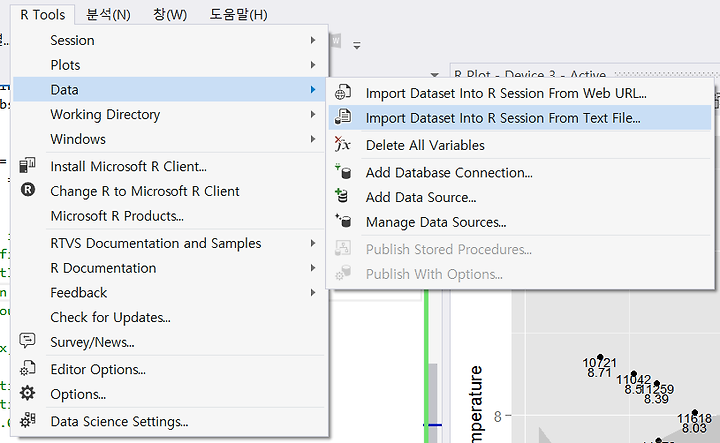Image resolution: width=720 pixels, height=443 pixels.
Task: Click the Delete All Variables fx icon
Action: click(342, 144)
